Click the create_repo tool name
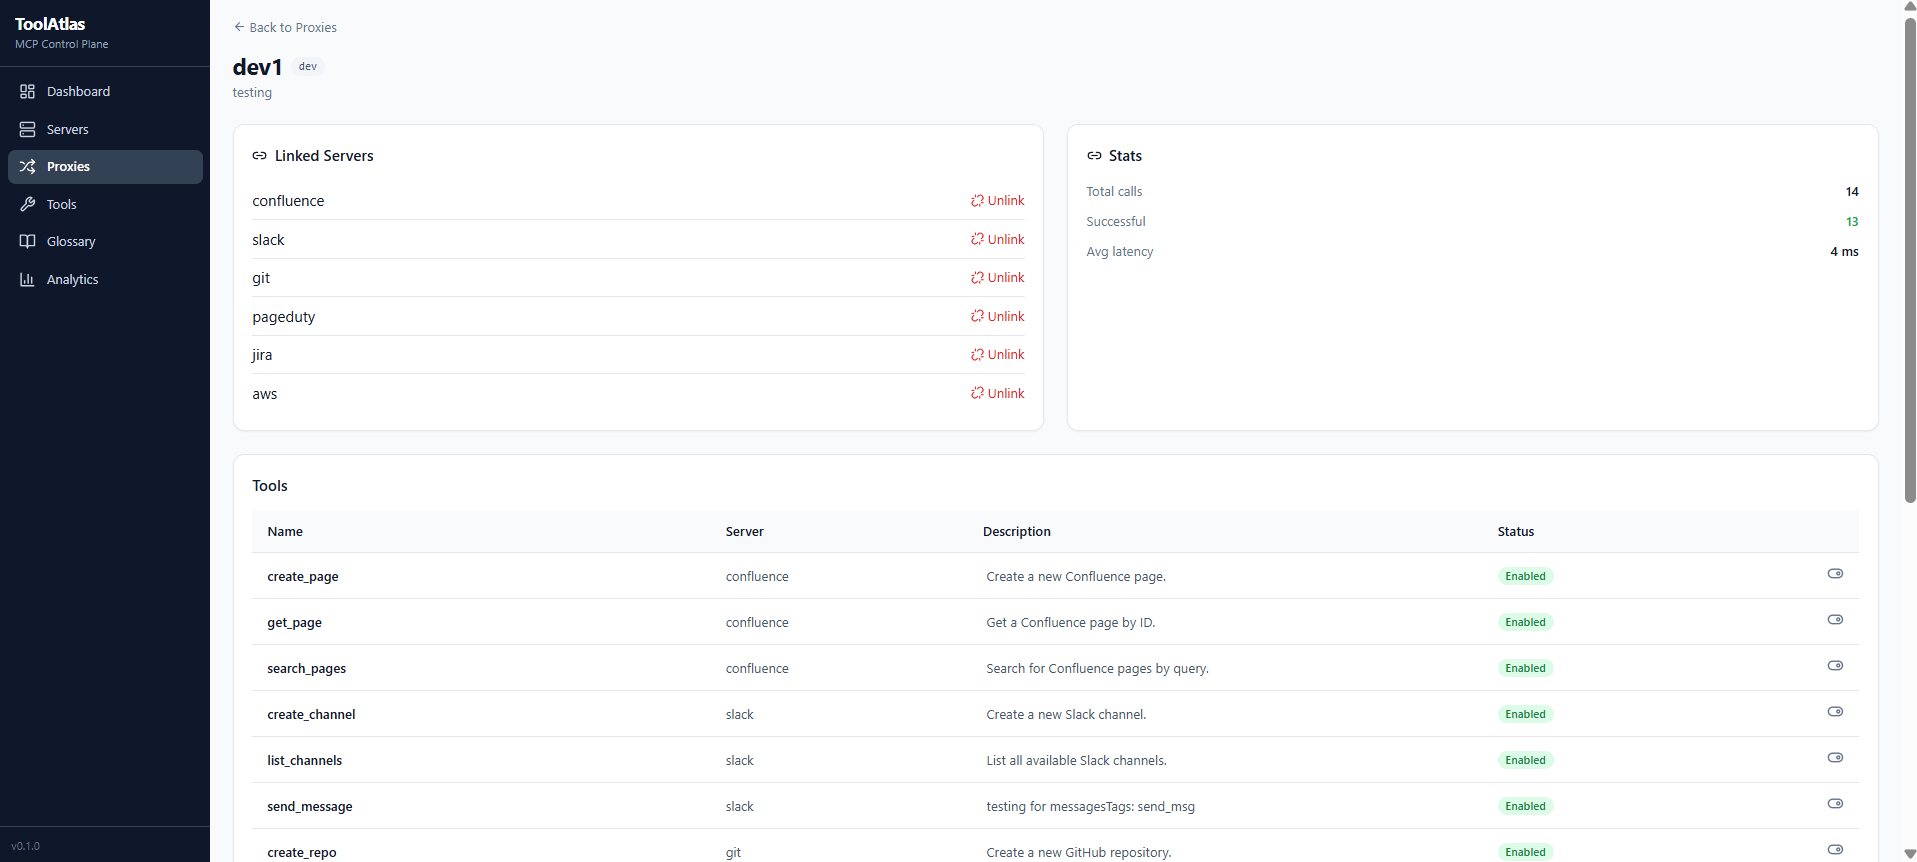The width and height of the screenshot is (1917, 862). tap(302, 852)
